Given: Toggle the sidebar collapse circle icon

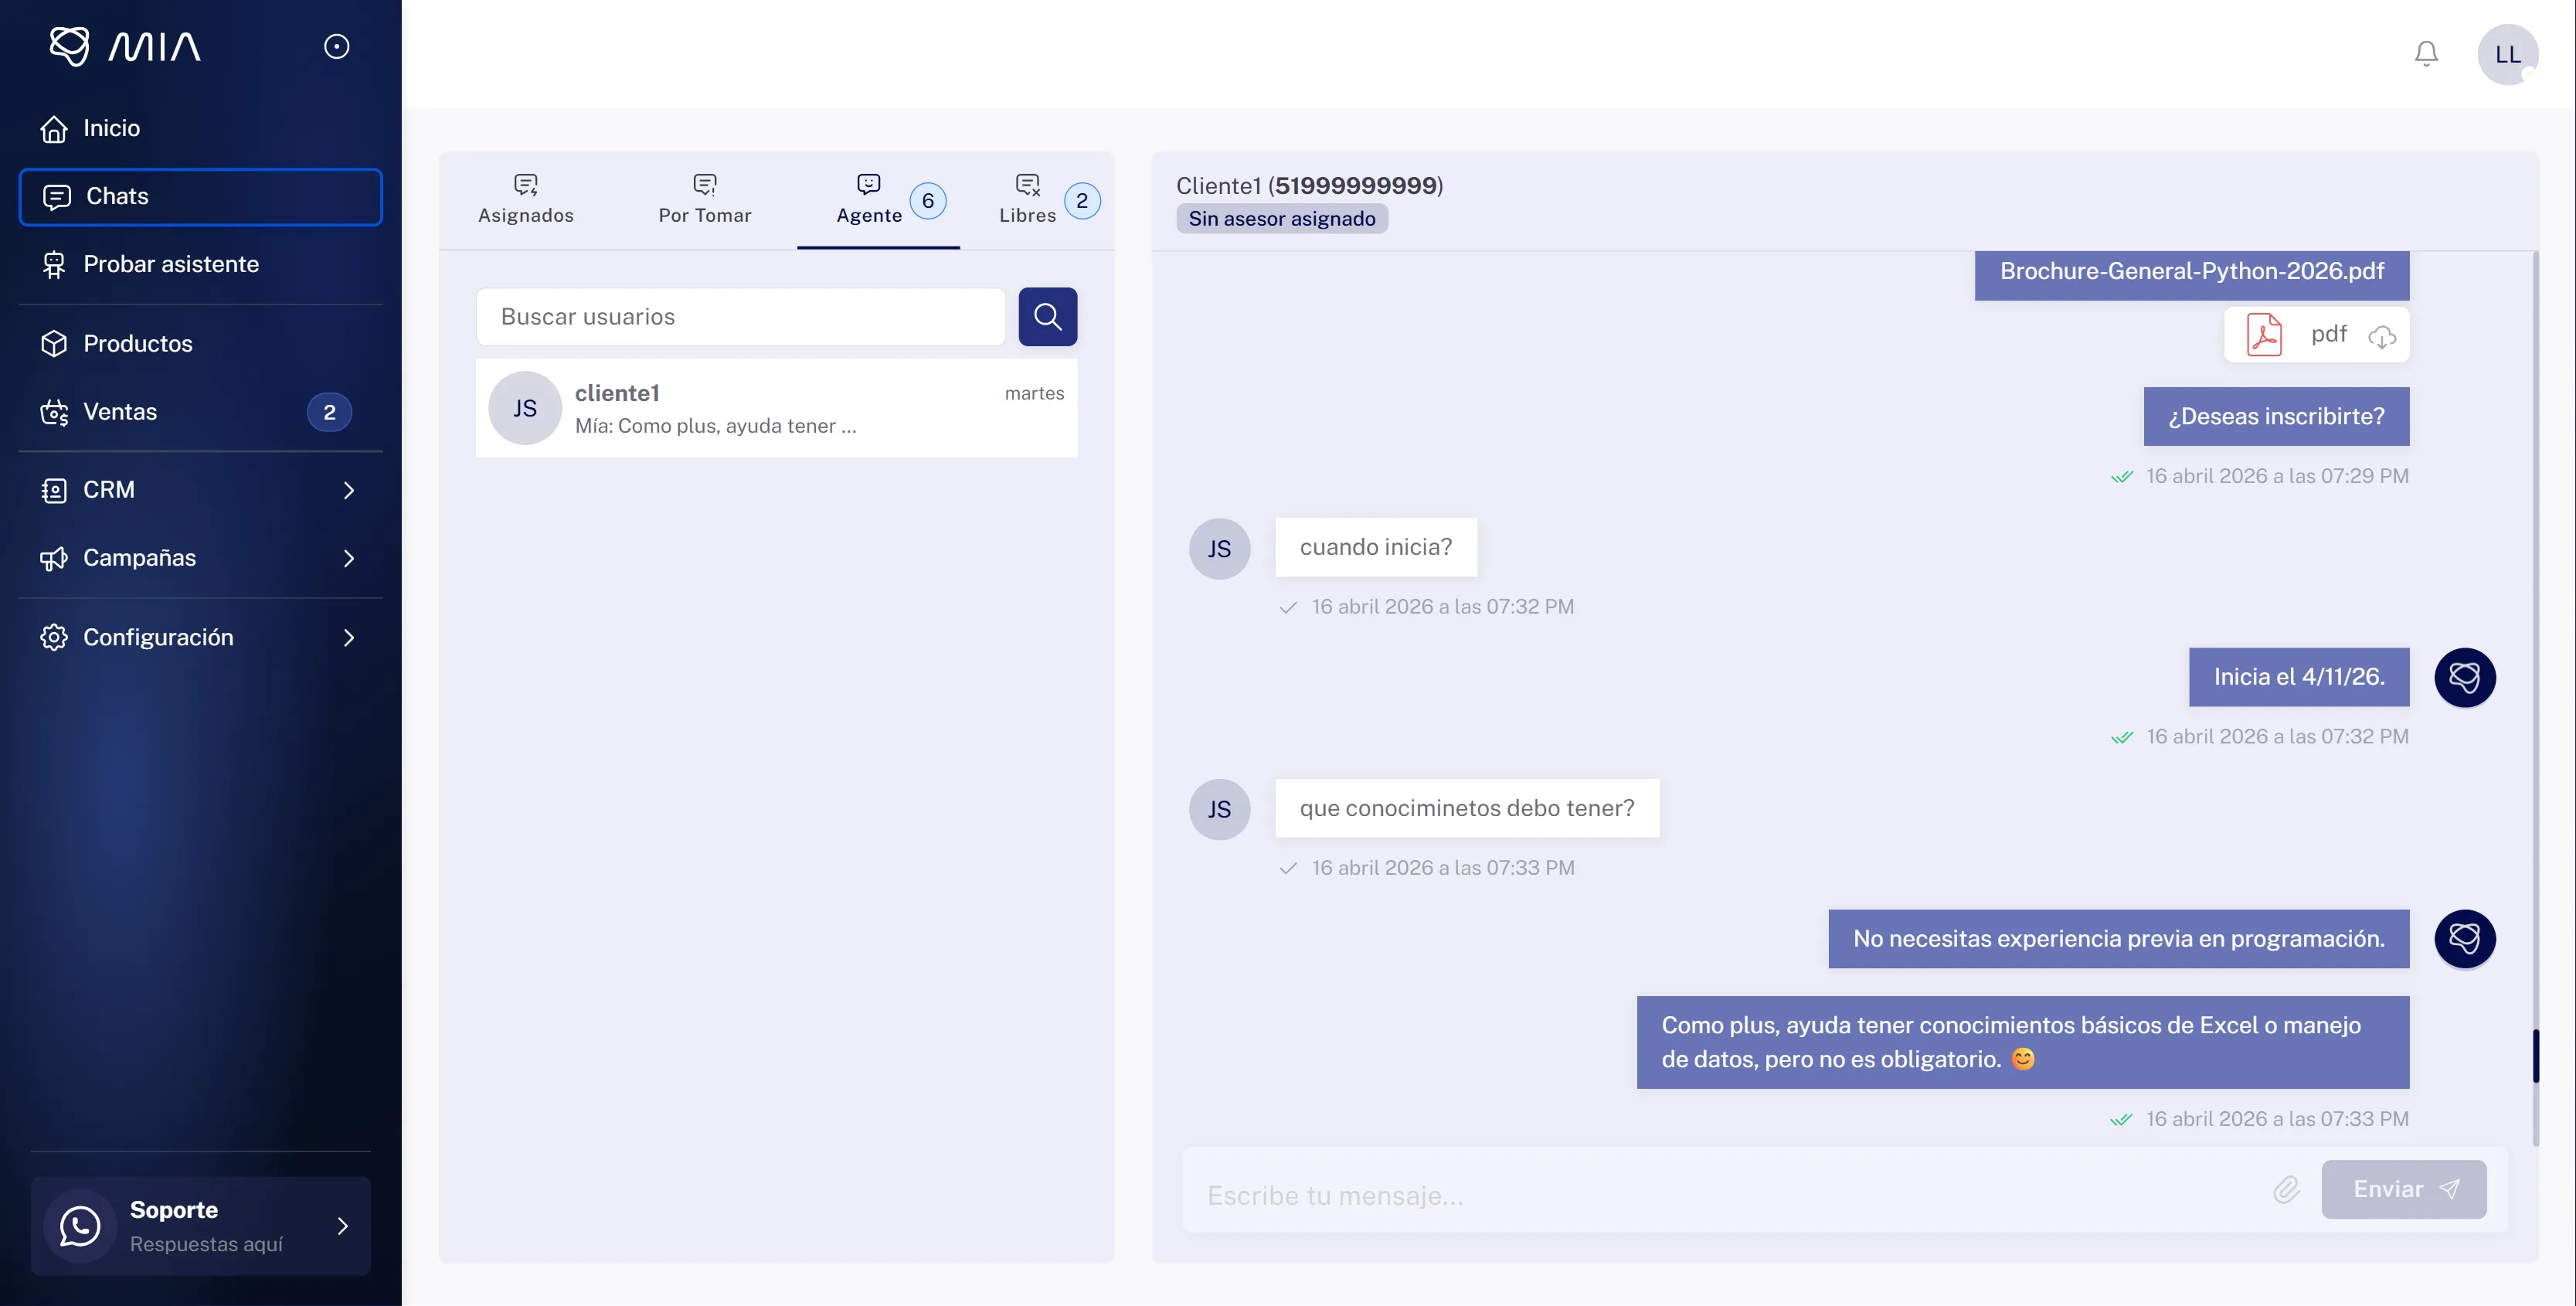Looking at the screenshot, I should (x=337, y=46).
